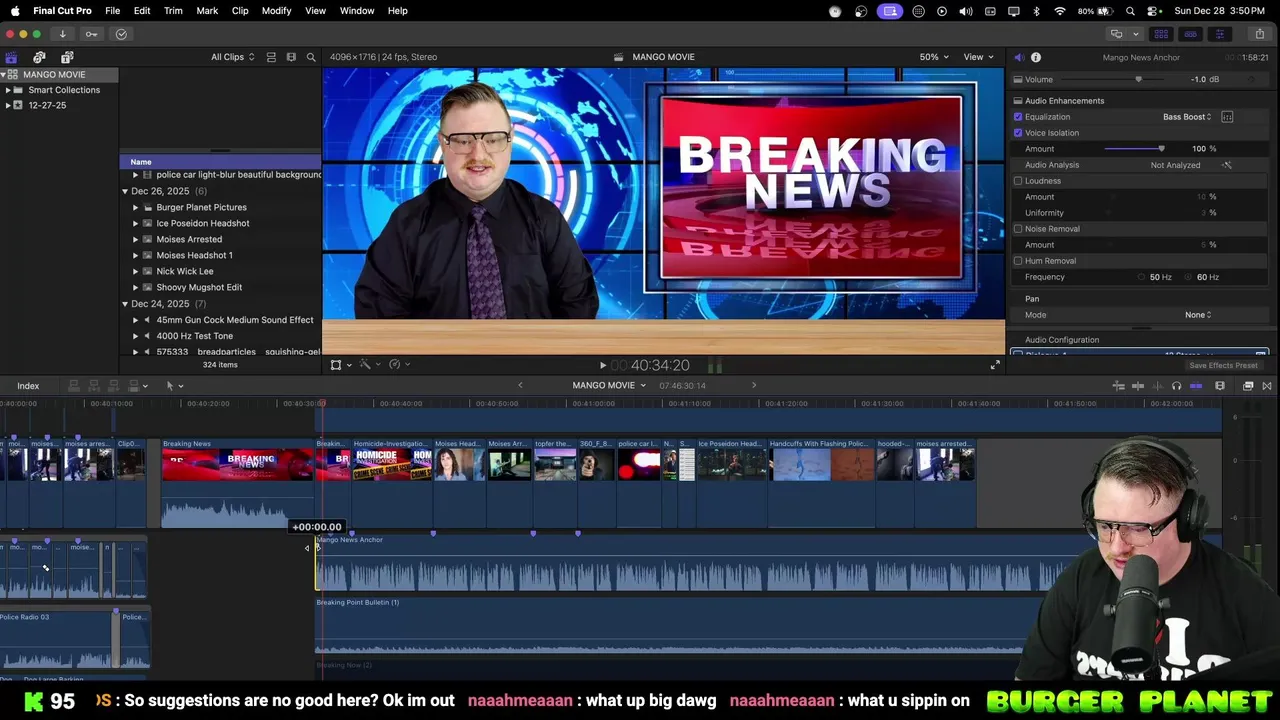This screenshot has width=1280, height=720.
Task: Expand the 12-27-25 event
Action: [8, 105]
